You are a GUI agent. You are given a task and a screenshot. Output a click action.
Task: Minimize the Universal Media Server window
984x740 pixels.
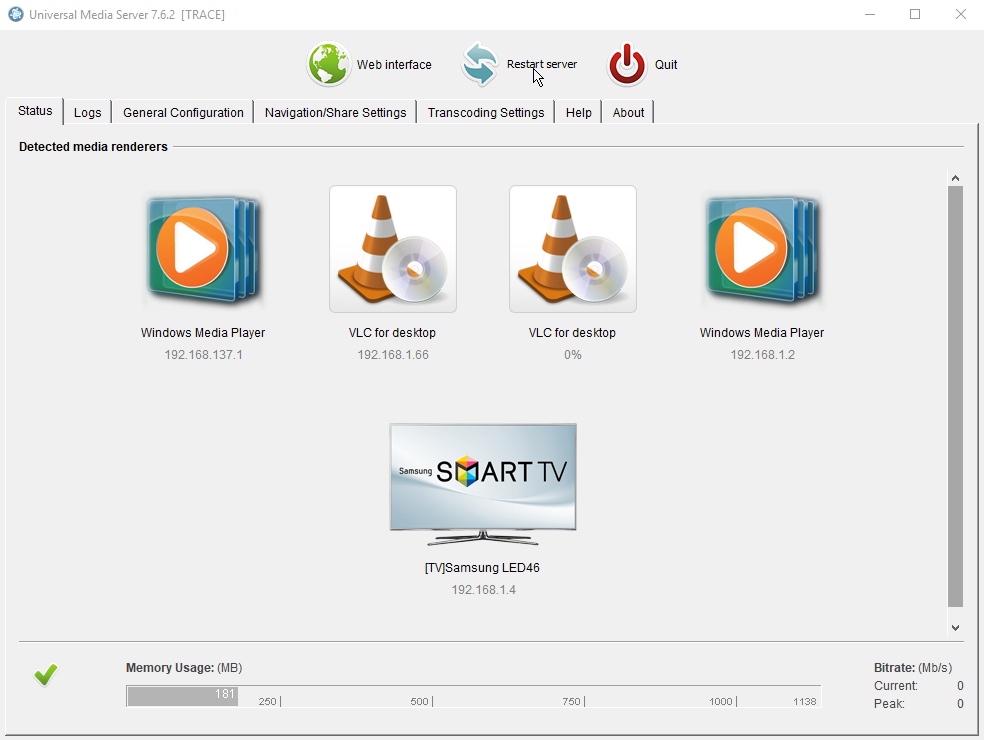pos(870,14)
